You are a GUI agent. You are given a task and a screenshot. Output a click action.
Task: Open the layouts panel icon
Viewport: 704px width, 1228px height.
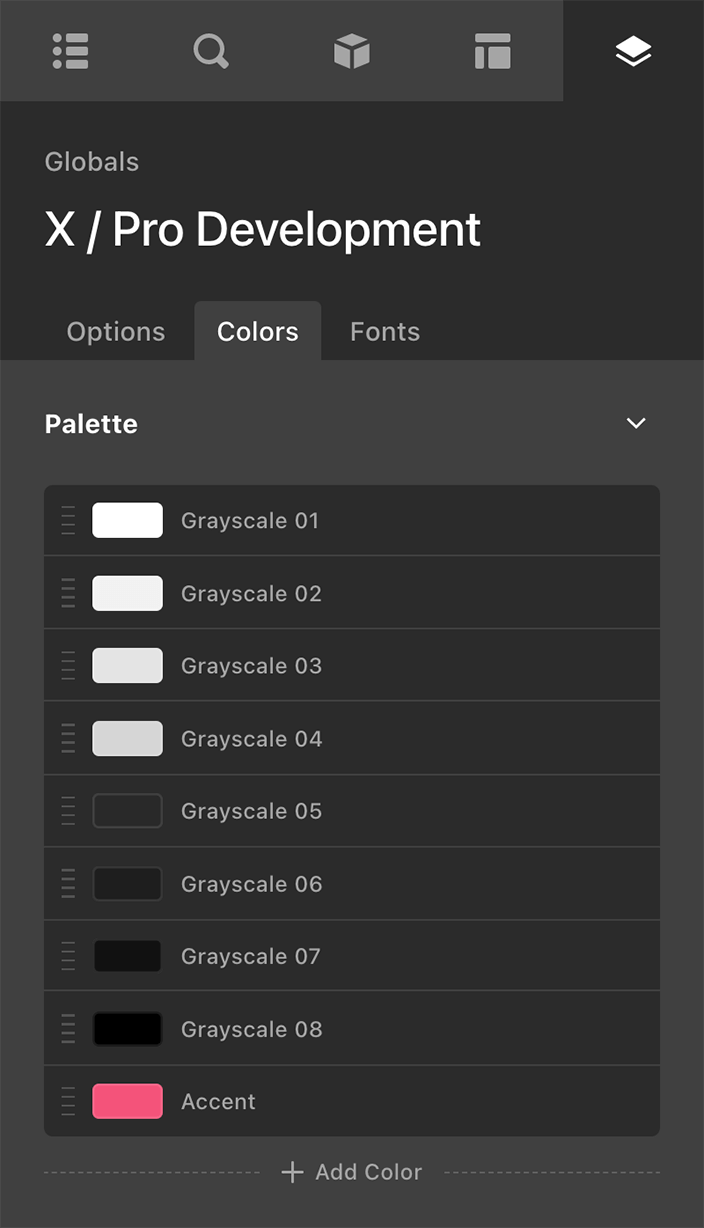[x=492, y=51]
